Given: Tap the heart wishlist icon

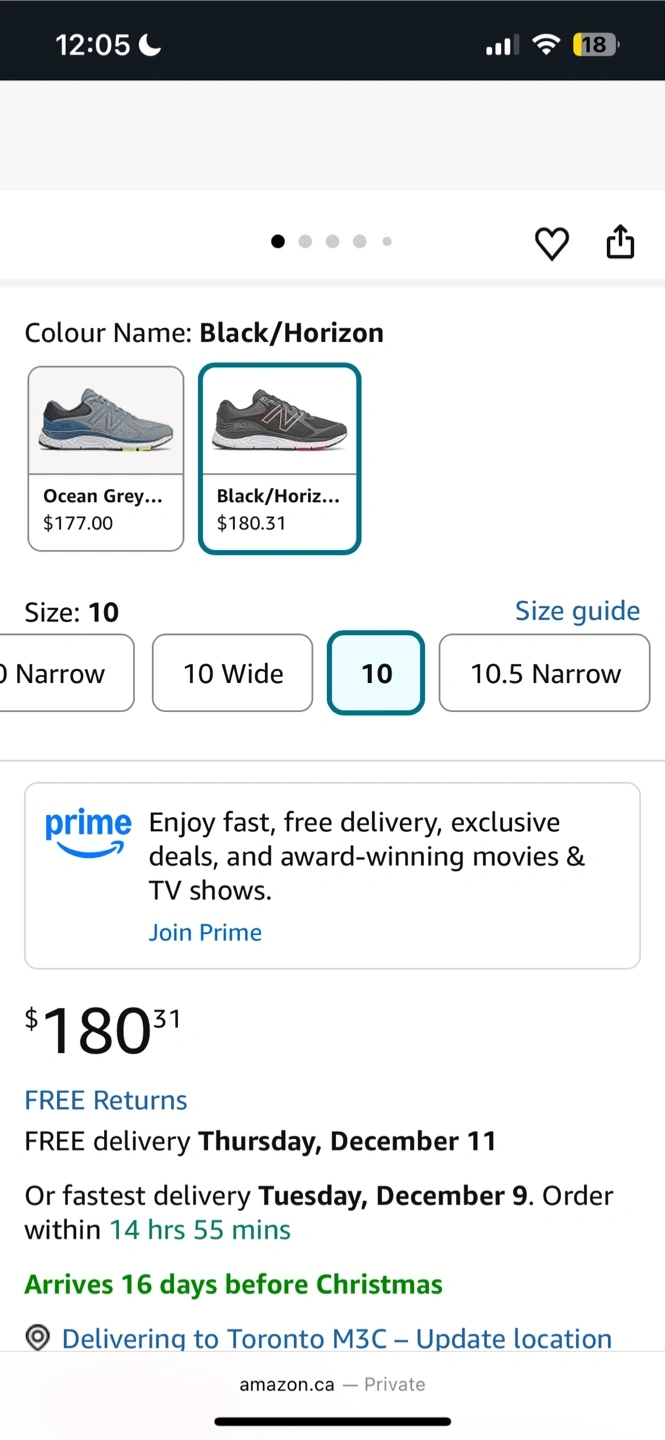Looking at the screenshot, I should click(551, 243).
